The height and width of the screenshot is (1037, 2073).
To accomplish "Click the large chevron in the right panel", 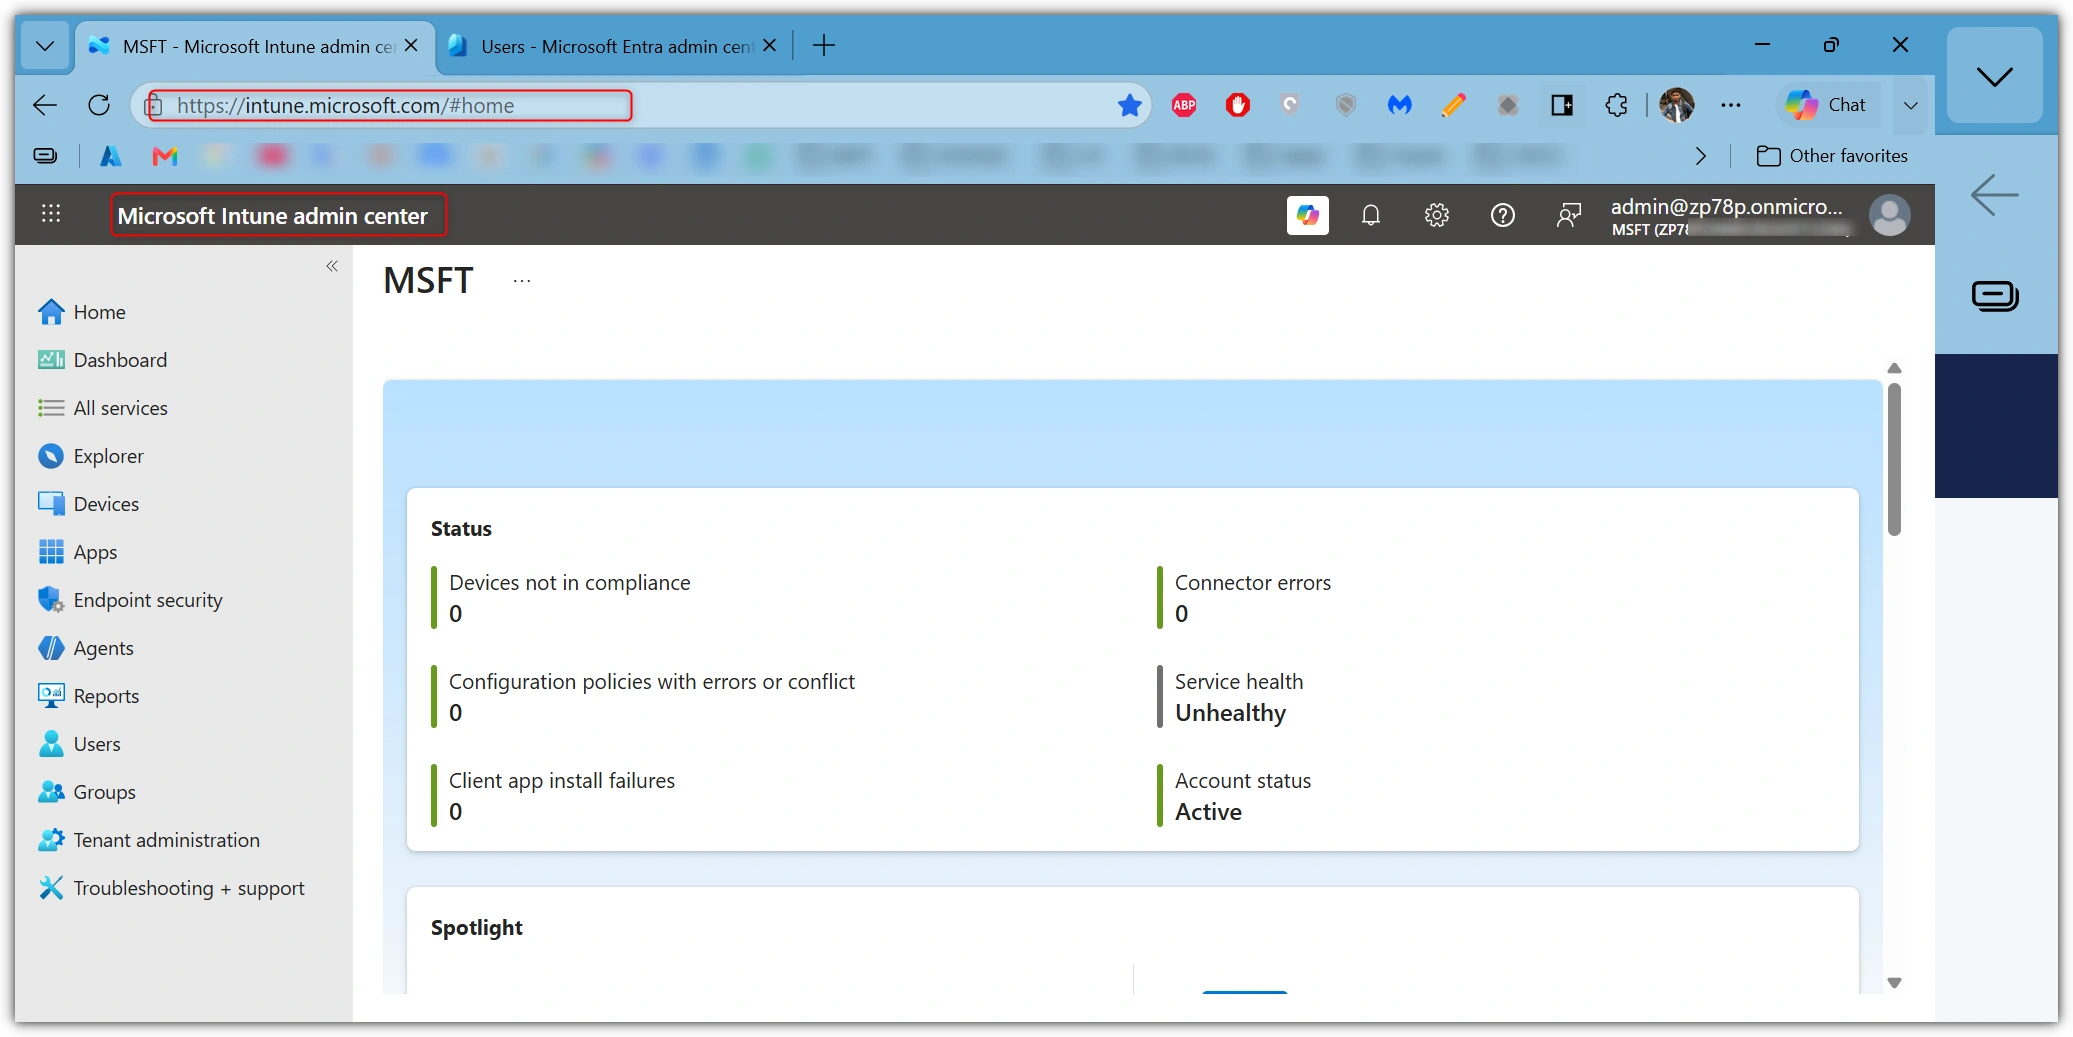I will [1994, 77].
